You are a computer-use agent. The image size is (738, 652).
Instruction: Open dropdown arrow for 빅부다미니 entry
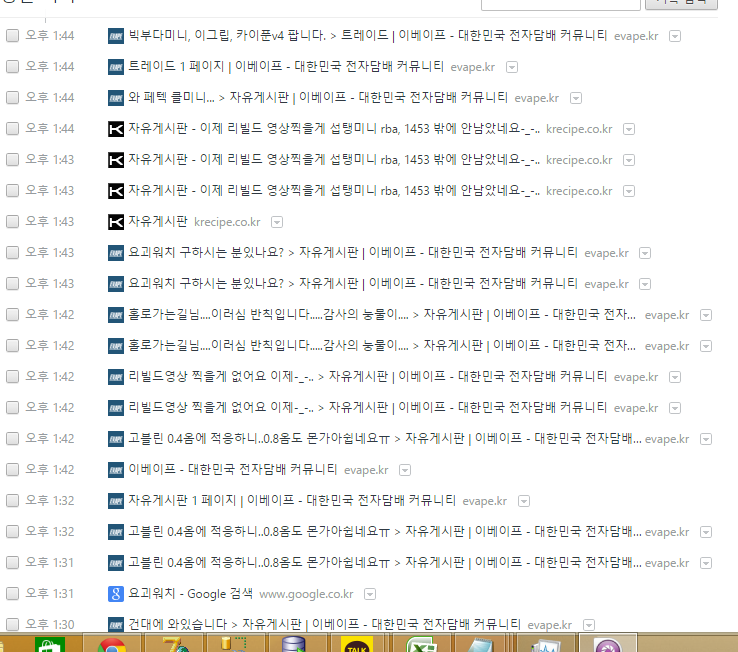pos(675,36)
